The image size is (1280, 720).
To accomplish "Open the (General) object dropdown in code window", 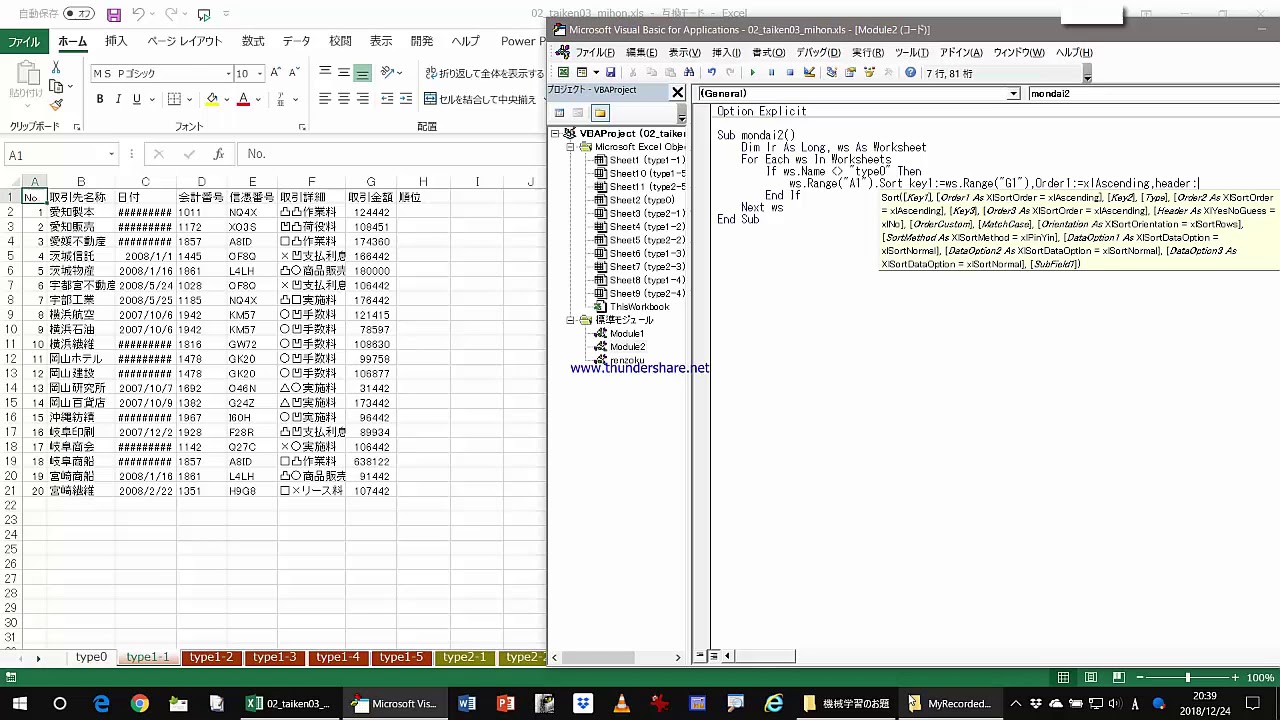I will (1013, 94).
